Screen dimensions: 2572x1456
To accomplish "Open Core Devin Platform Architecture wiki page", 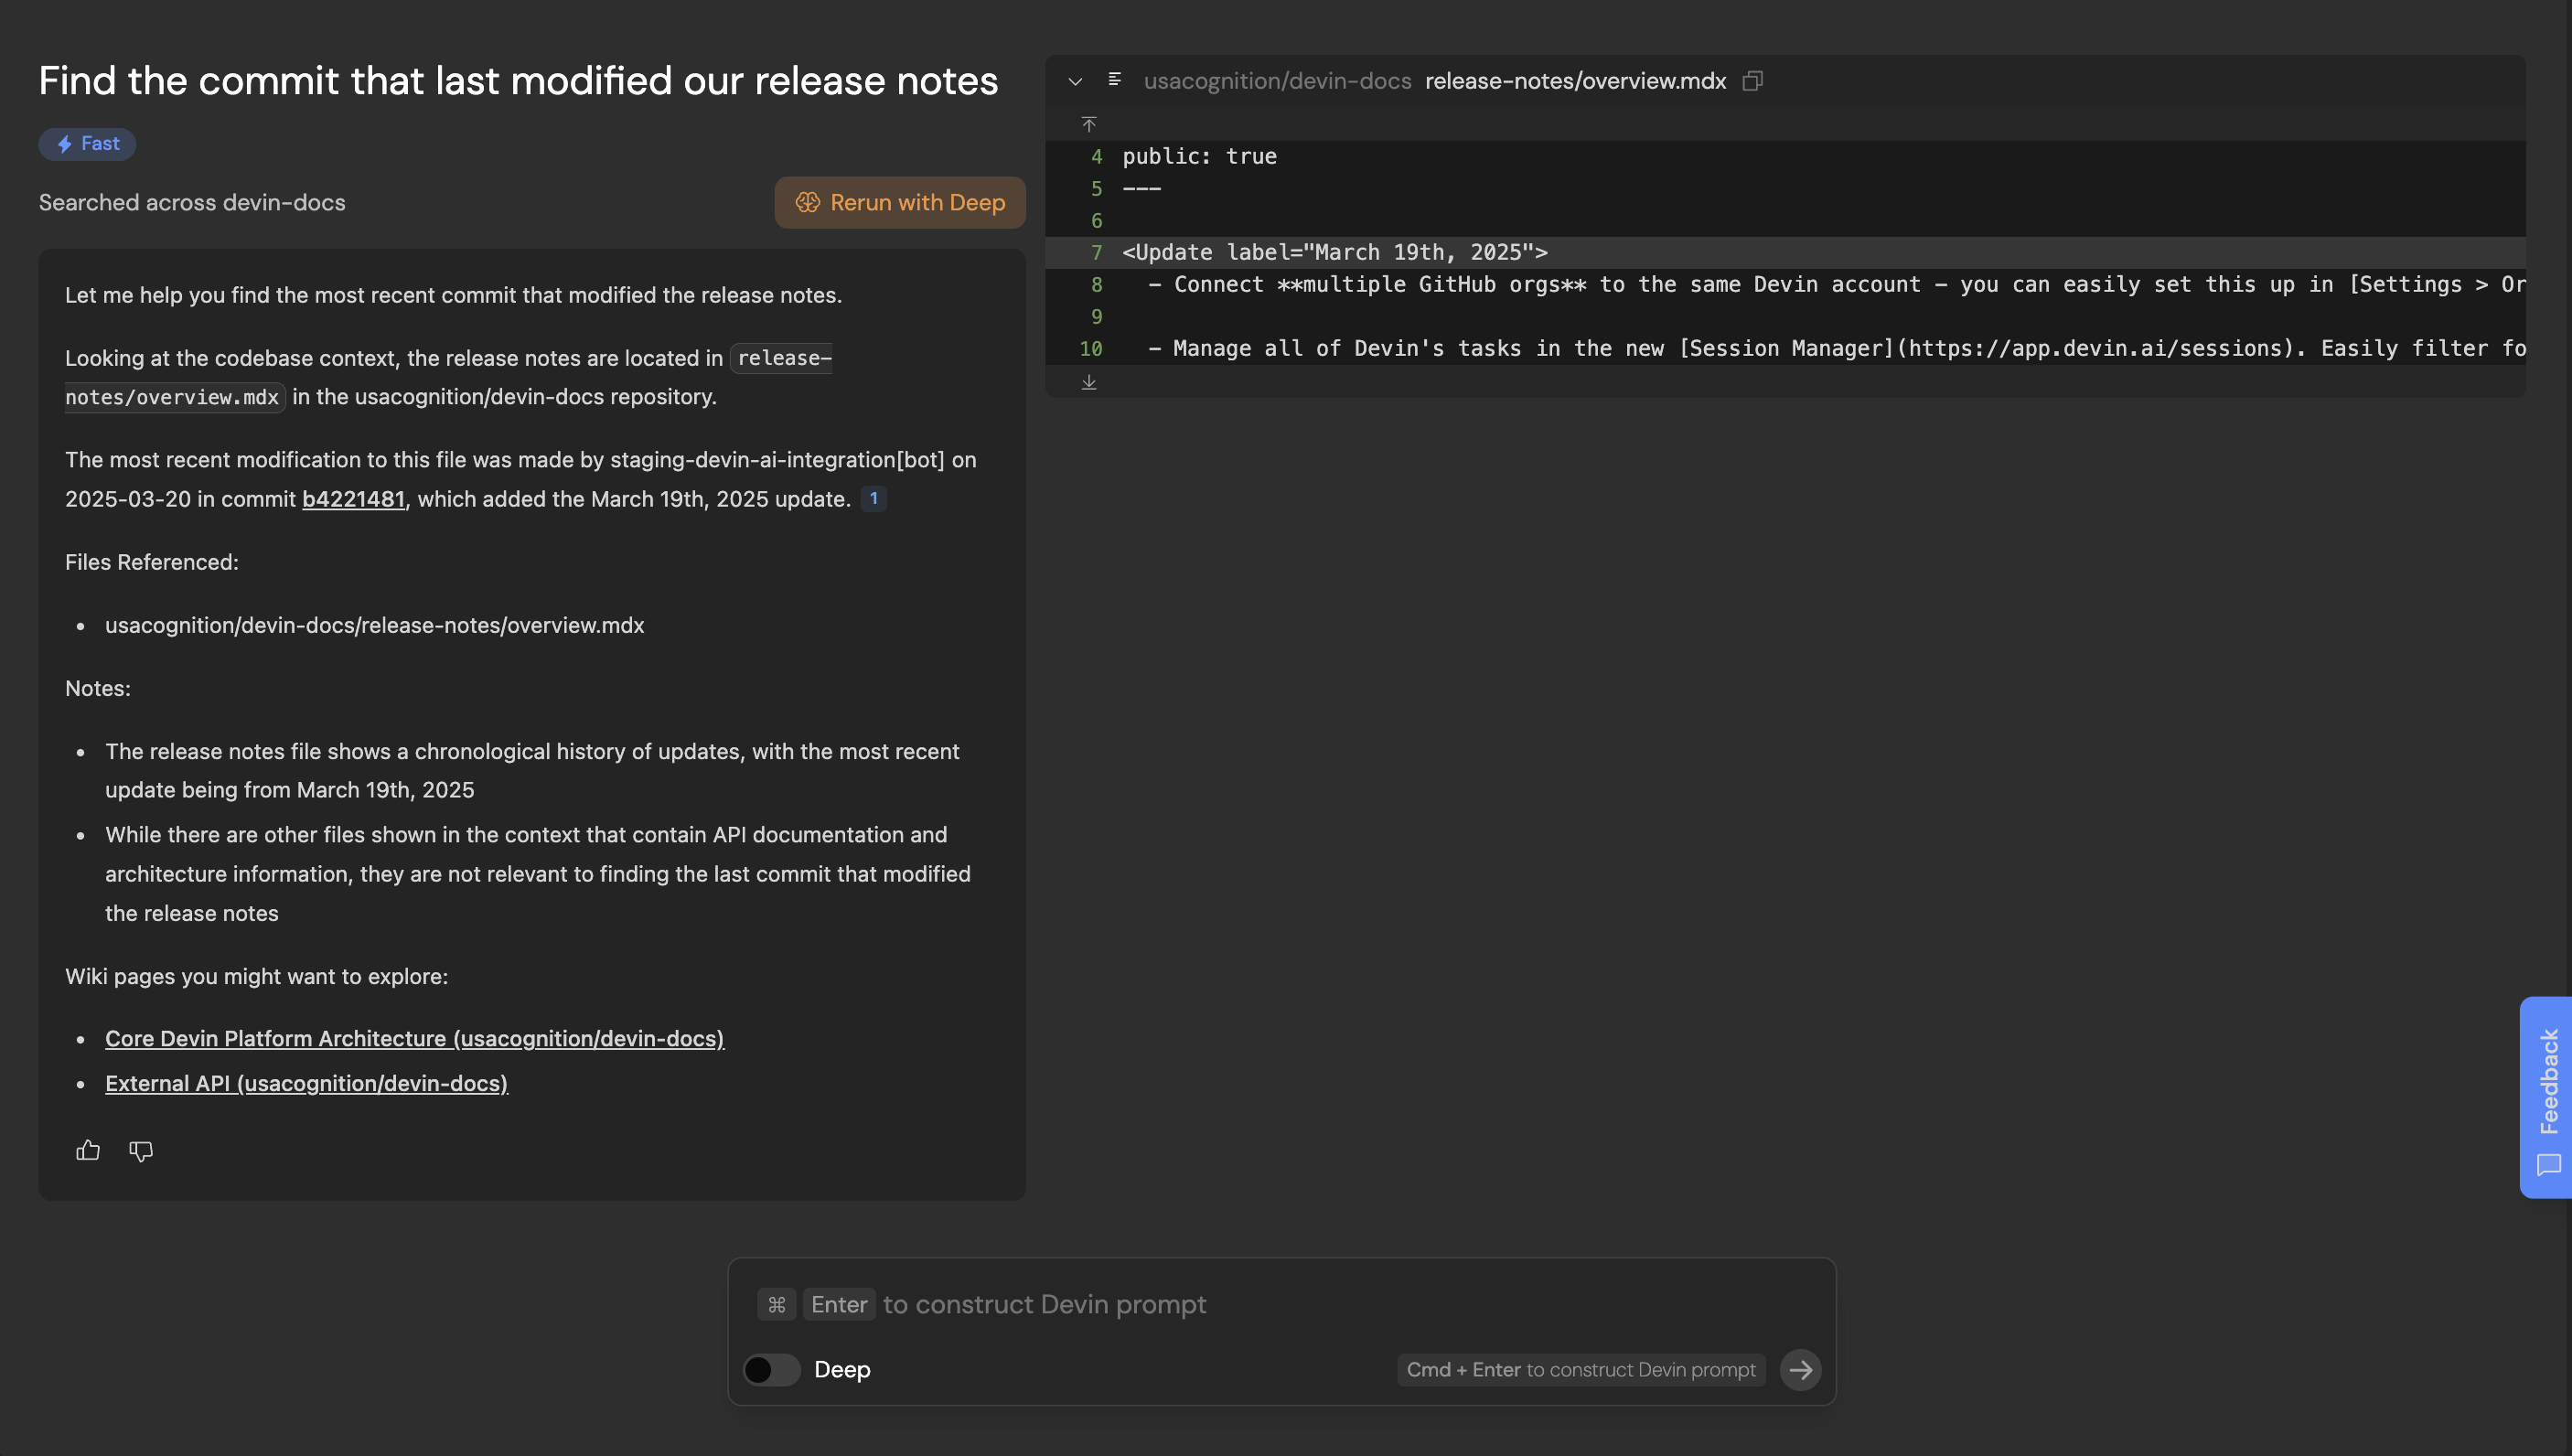I will (x=414, y=1038).
